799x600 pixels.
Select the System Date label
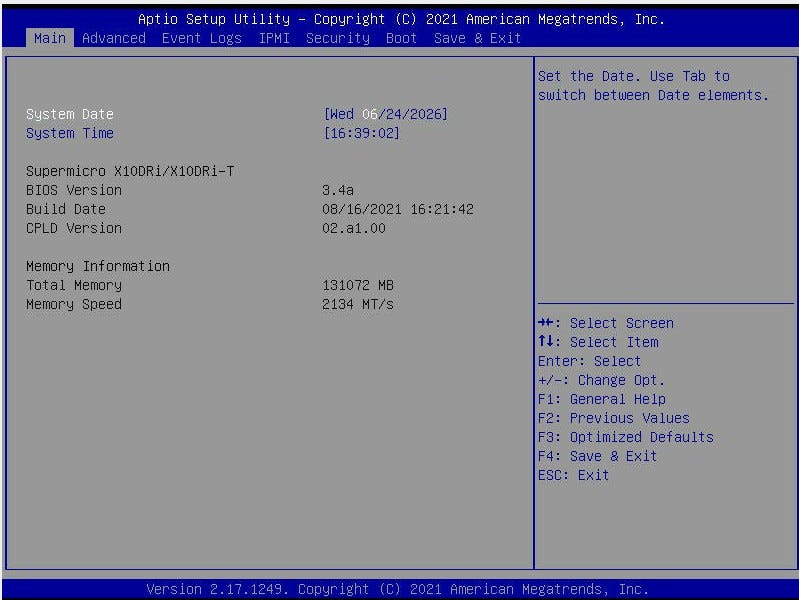pyautogui.click(x=70, y=114)
